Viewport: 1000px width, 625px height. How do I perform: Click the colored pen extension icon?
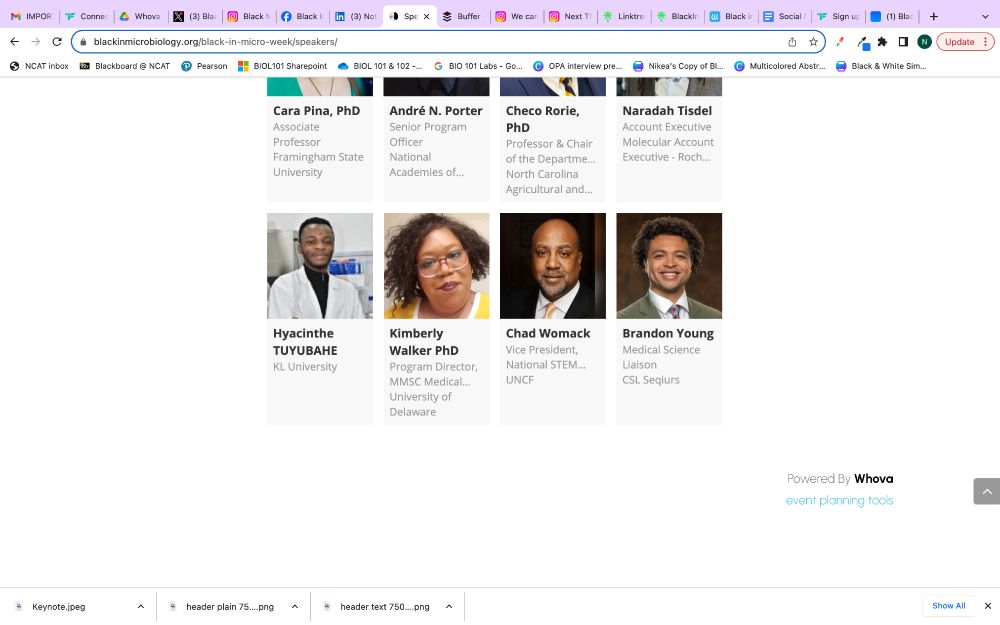pyautogui.click(x=841, y=42)
